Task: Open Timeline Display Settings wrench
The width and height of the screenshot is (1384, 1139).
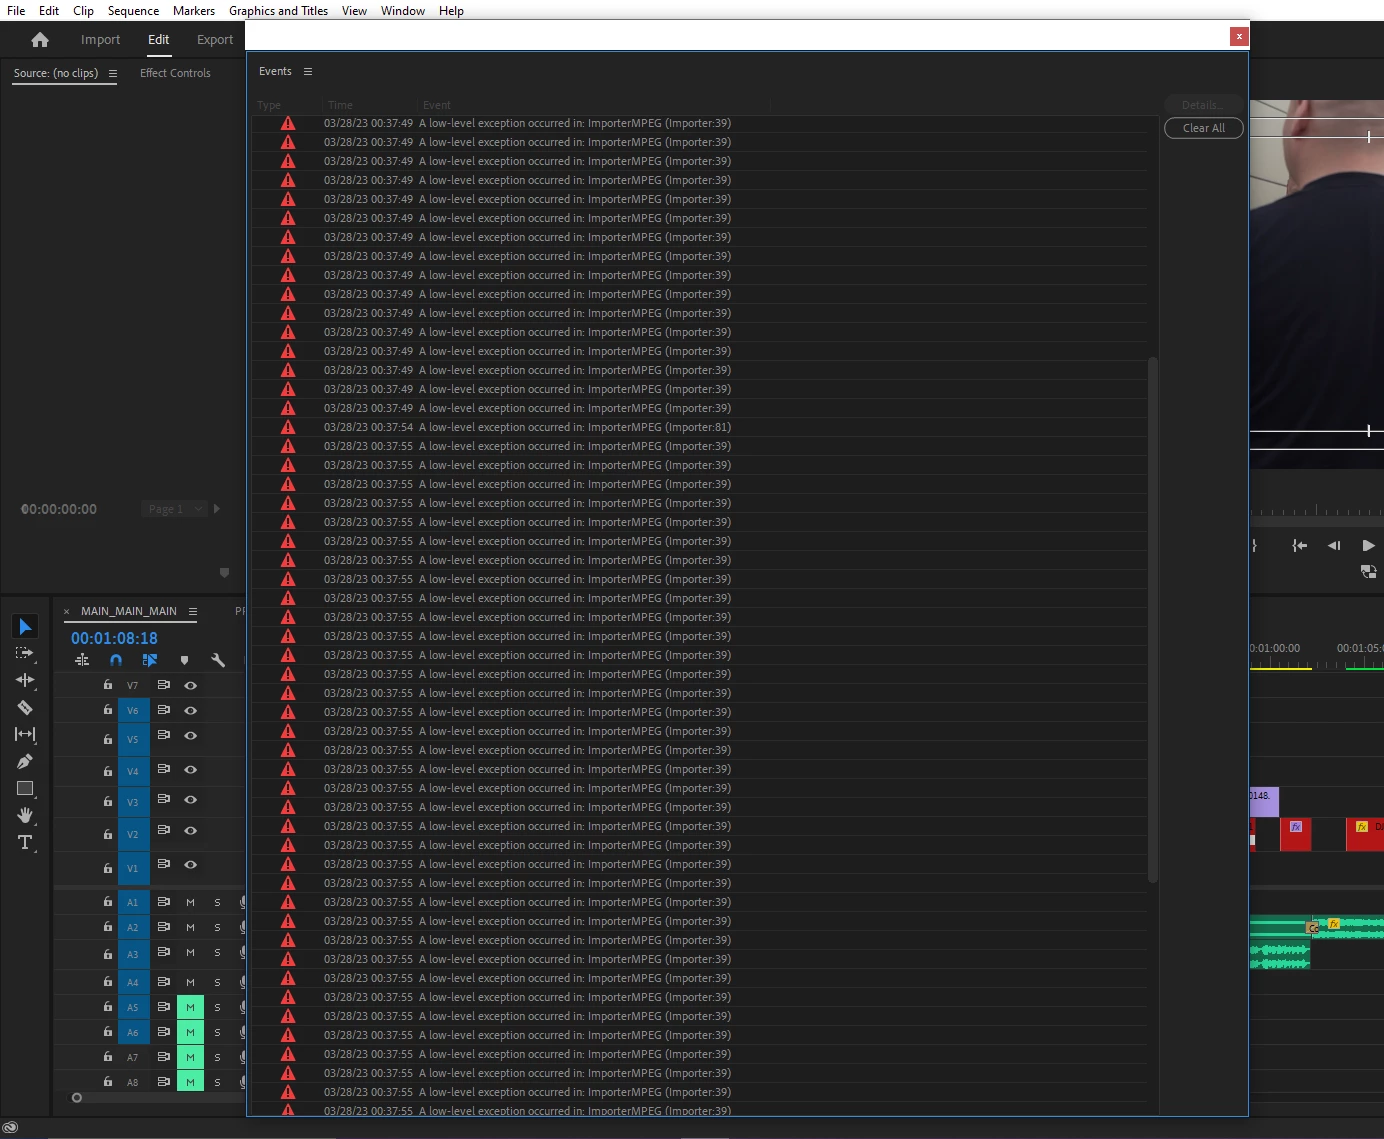Action: (x=218, y=660)
